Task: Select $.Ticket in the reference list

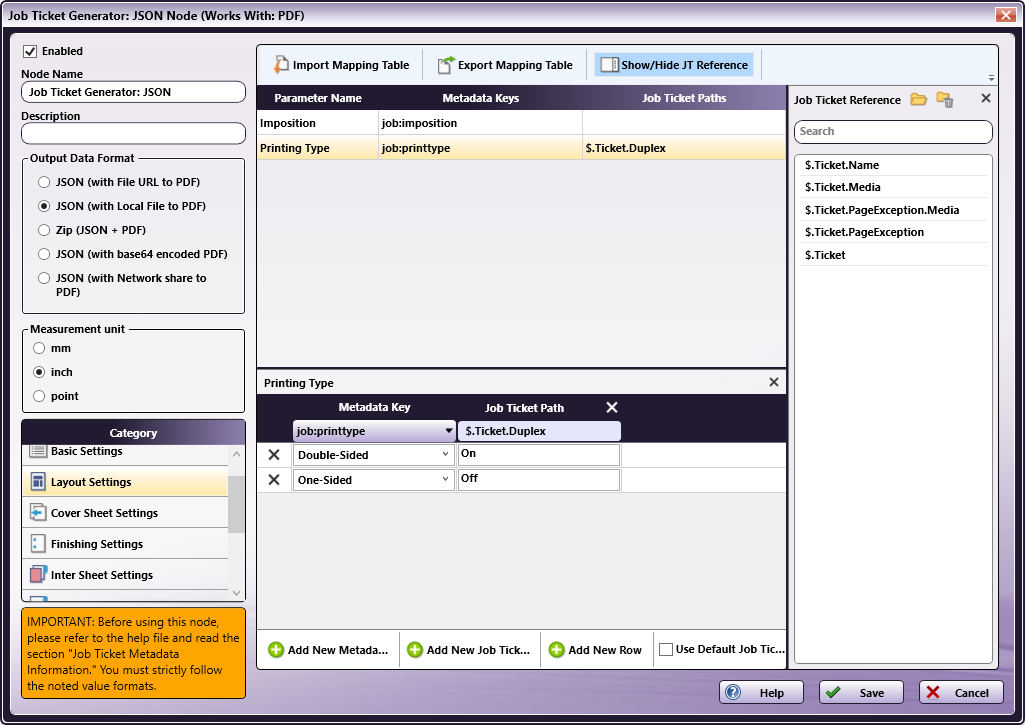Action: coord(893,255)
